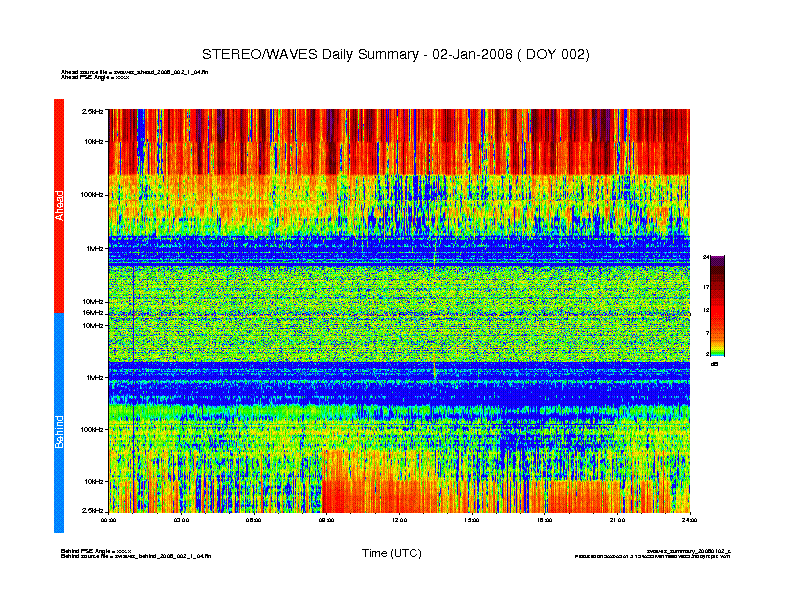Click the 1MHz label in the Ahead panel

(95, 249)
